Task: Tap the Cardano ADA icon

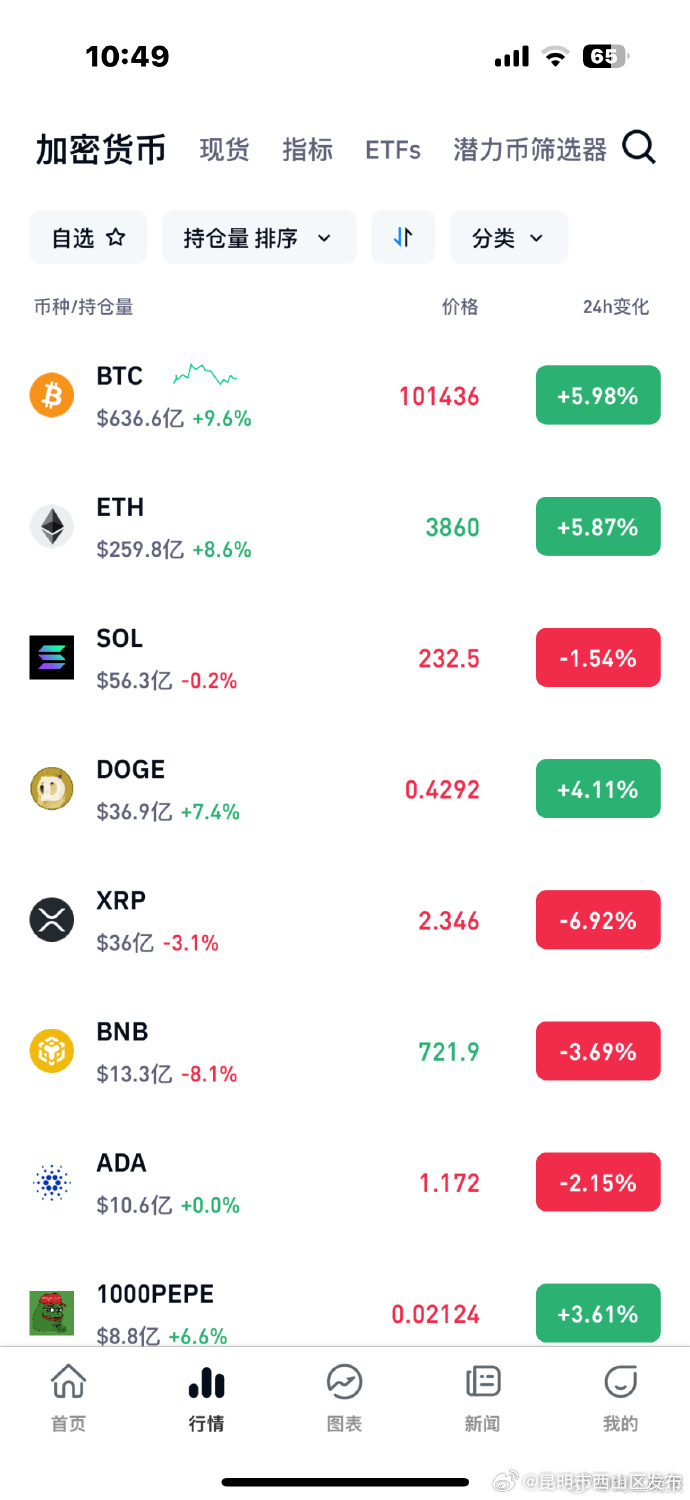Action: [x=52, y=1183]
